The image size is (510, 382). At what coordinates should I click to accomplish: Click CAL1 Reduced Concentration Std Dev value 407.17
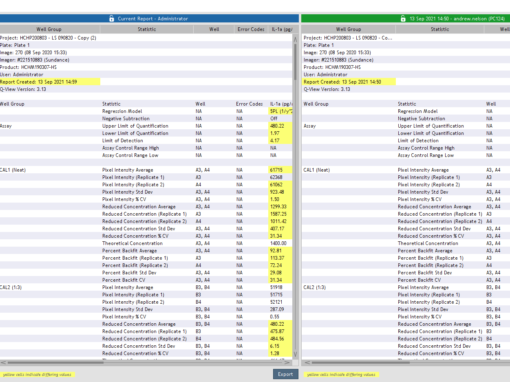point(281,229)
